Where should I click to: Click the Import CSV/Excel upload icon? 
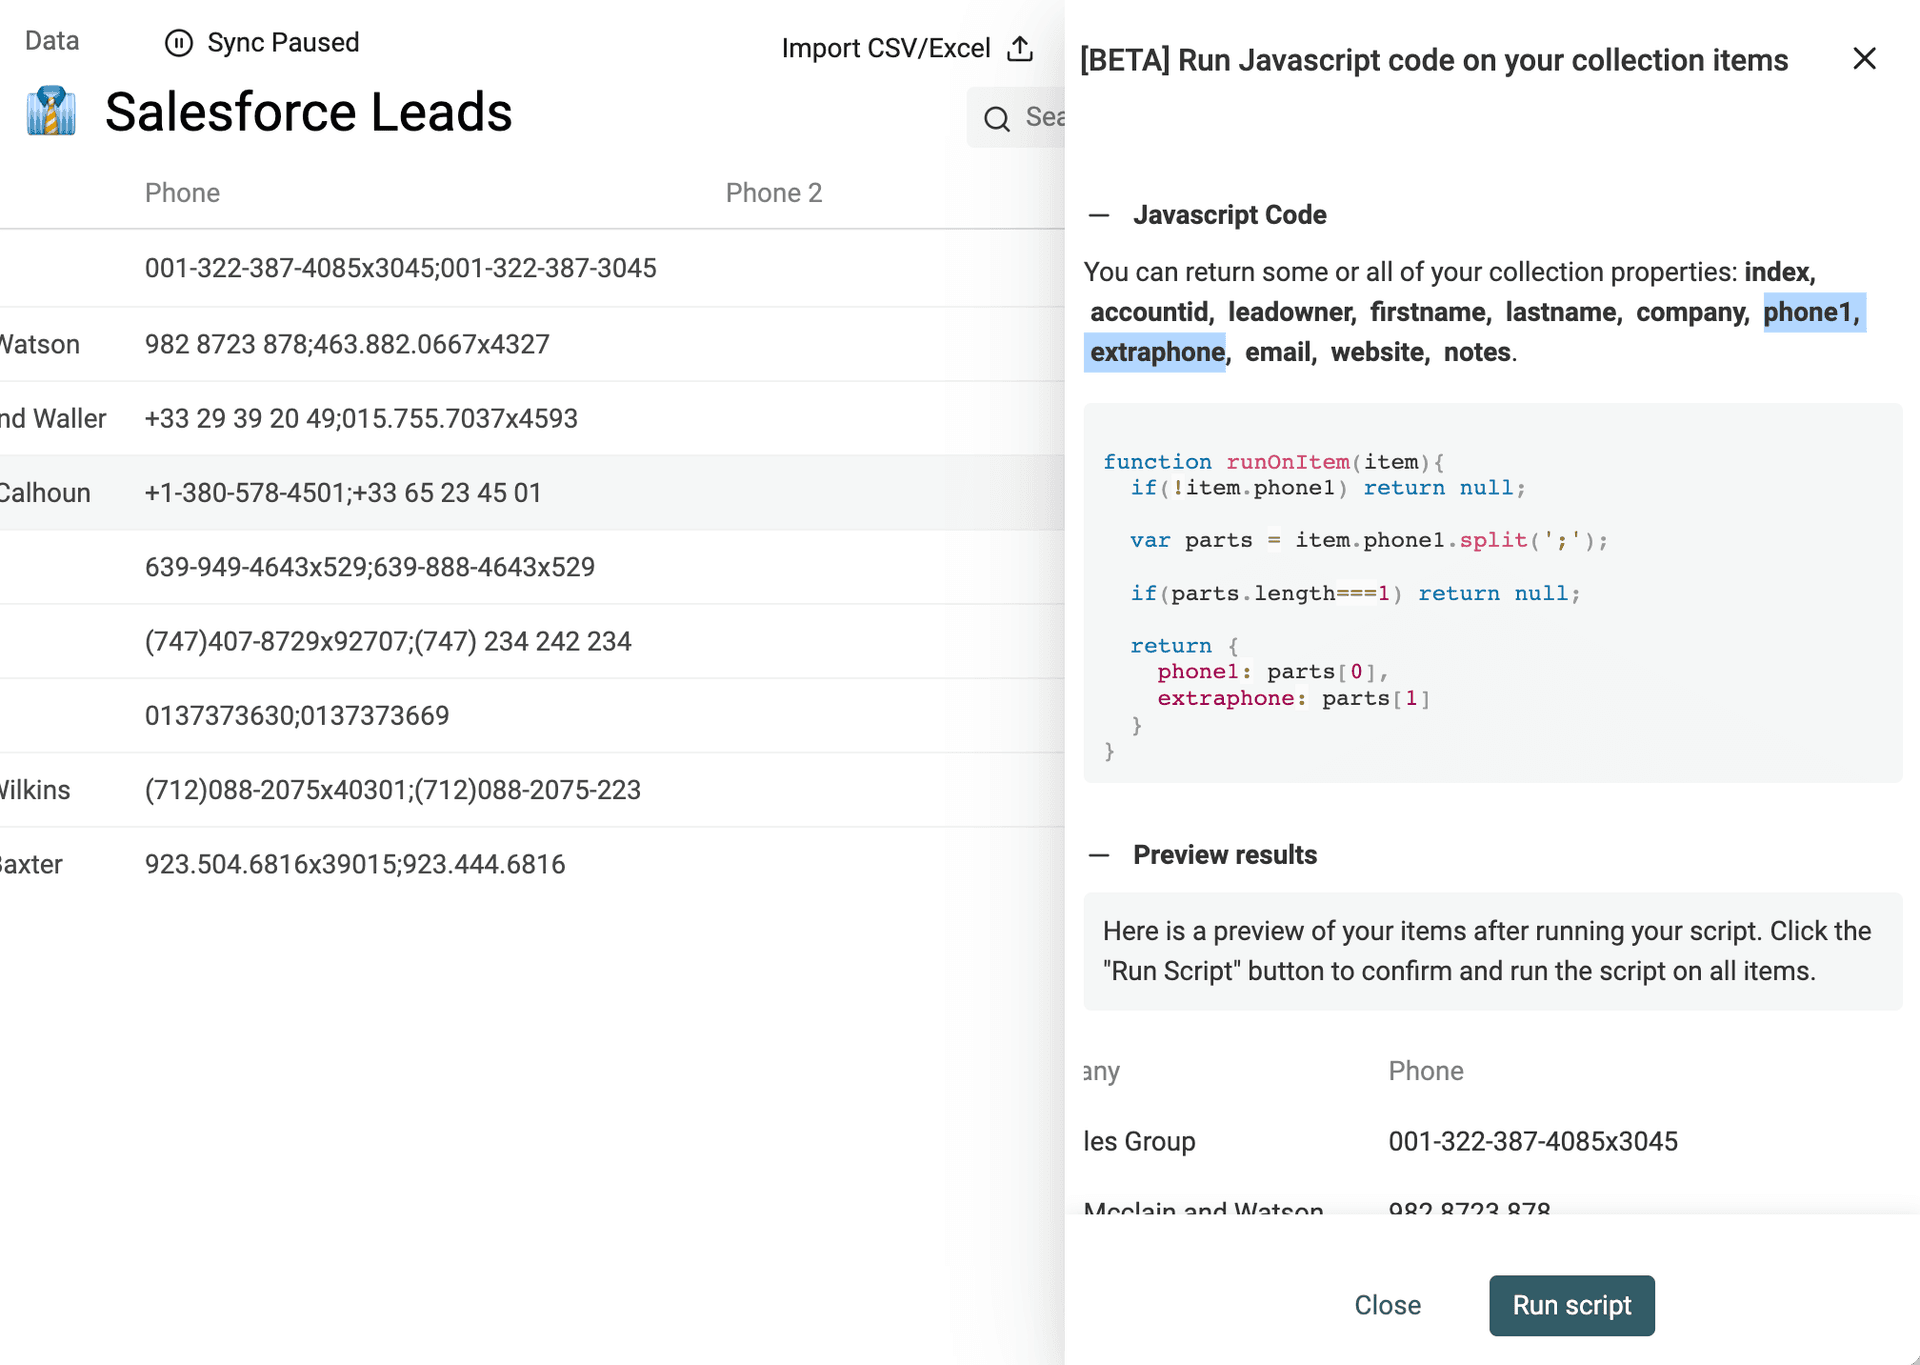point(1020,48)
